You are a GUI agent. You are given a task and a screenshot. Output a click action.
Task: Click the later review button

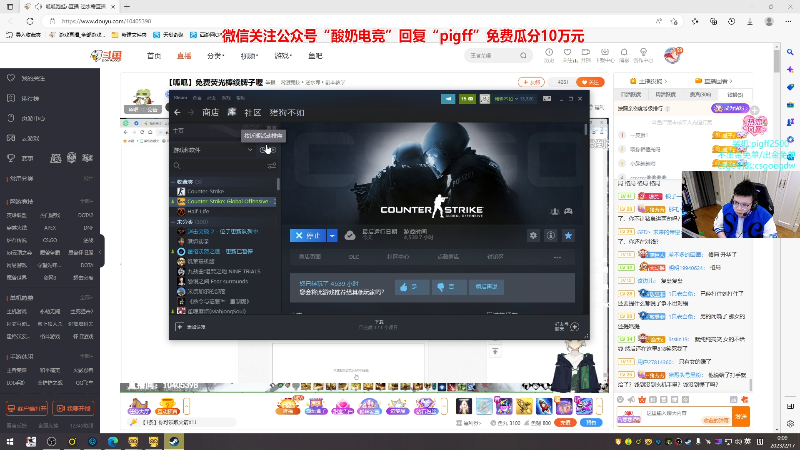pos(486,287)
